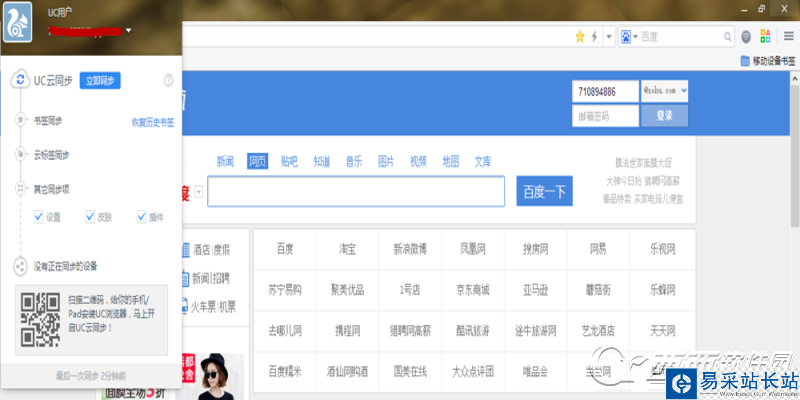Screen dimensions: 800x400
Task: Click the UC cloud sync icon
Action: [20, 80]
